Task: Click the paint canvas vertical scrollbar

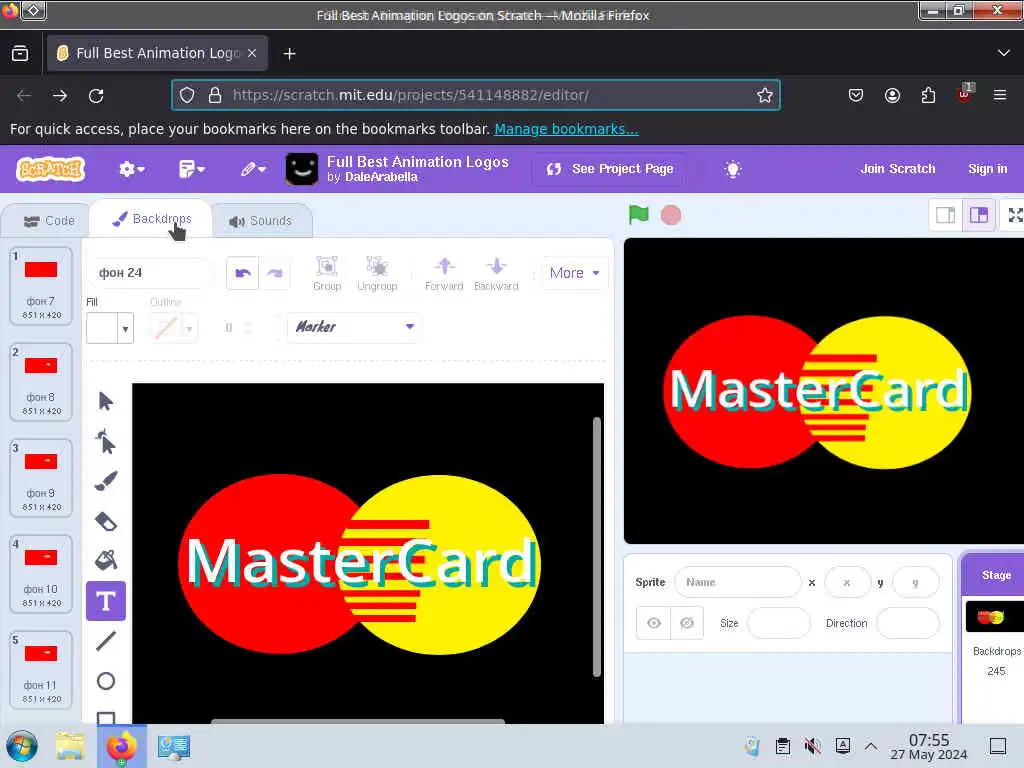Action: point(596,547)
